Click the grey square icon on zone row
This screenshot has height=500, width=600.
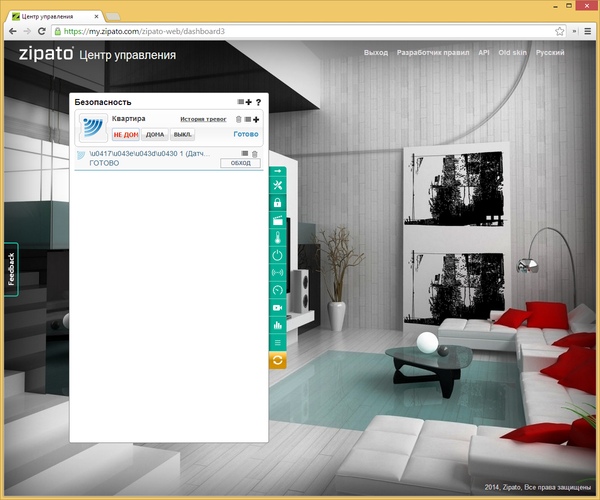pos(245,153)
